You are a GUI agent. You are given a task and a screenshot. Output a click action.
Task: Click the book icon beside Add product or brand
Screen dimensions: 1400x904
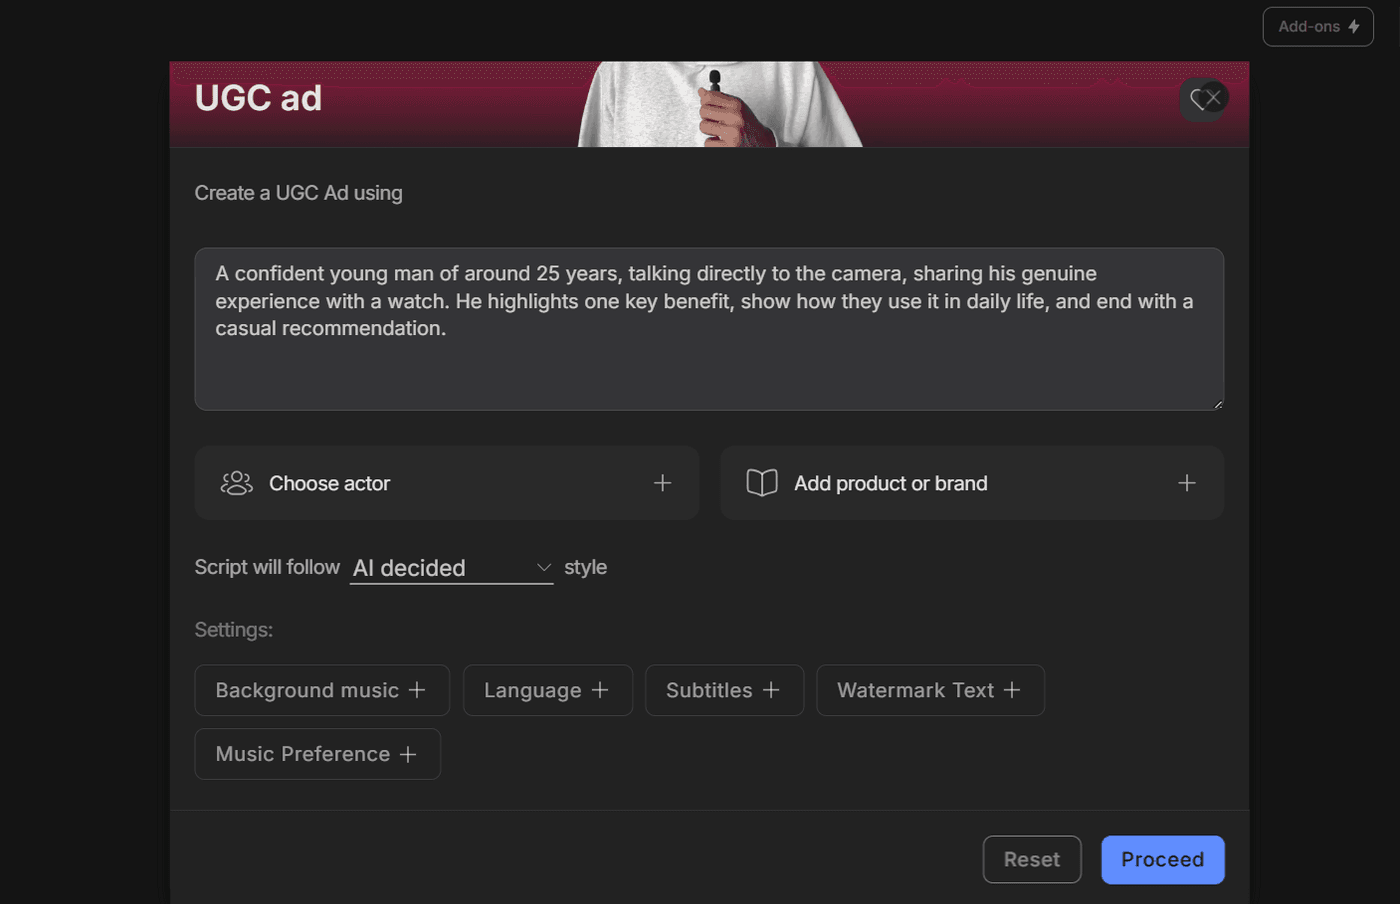click(x=762, y=482)
